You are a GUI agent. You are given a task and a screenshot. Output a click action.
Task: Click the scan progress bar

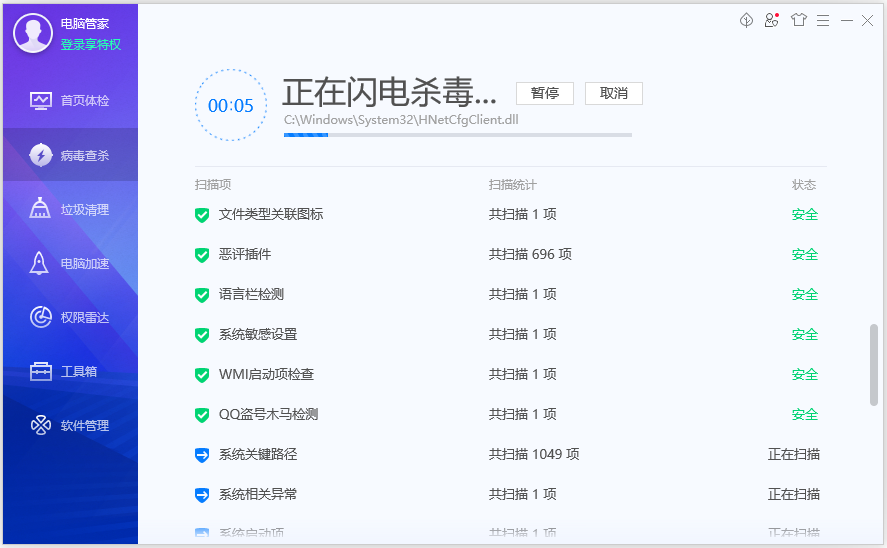(457, 134)
